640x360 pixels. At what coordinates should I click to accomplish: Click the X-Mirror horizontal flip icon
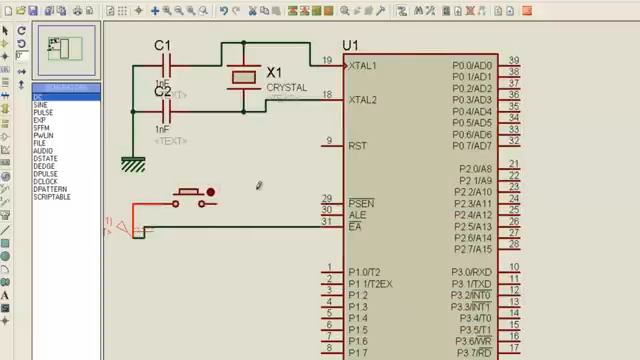coord(22,72)
